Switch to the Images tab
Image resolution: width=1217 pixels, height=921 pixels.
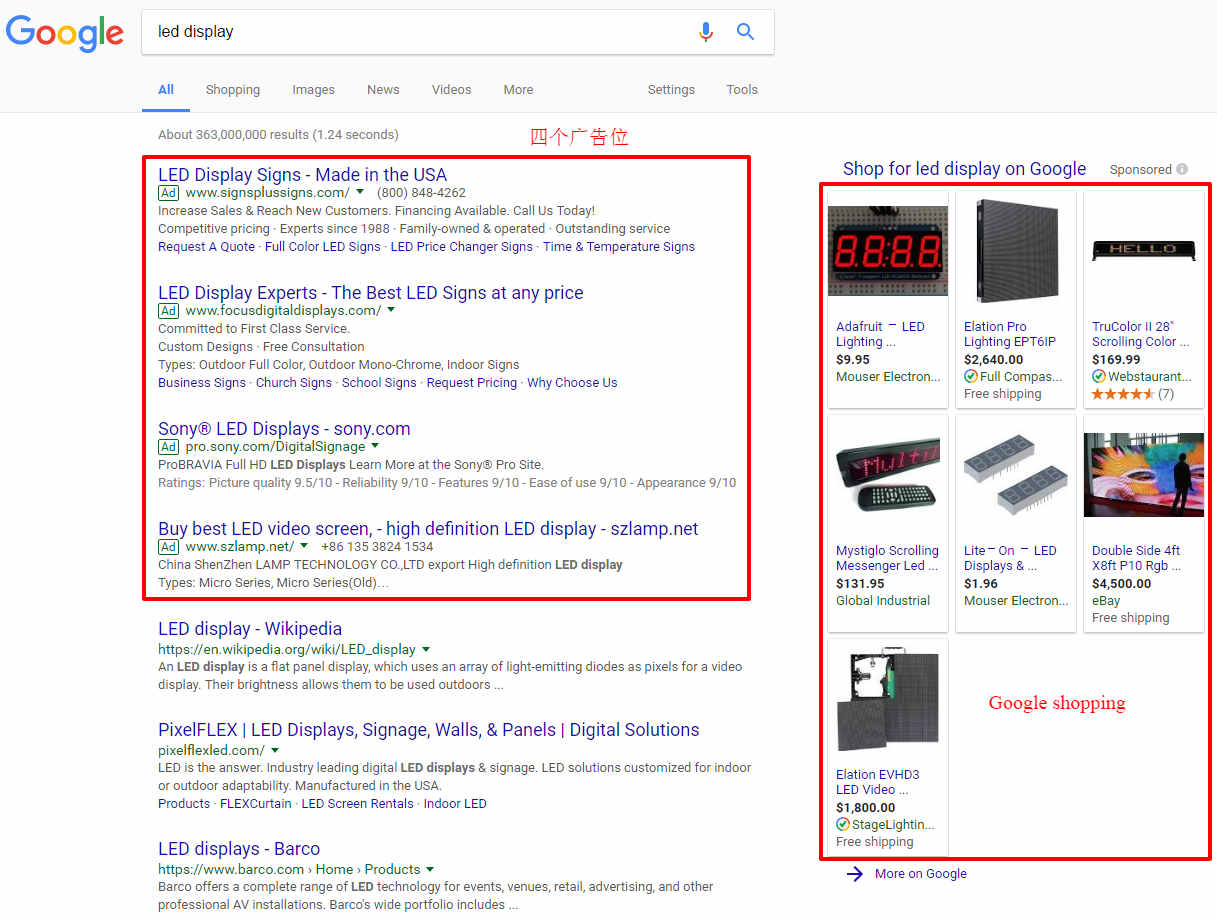click(x=313, y=89)
